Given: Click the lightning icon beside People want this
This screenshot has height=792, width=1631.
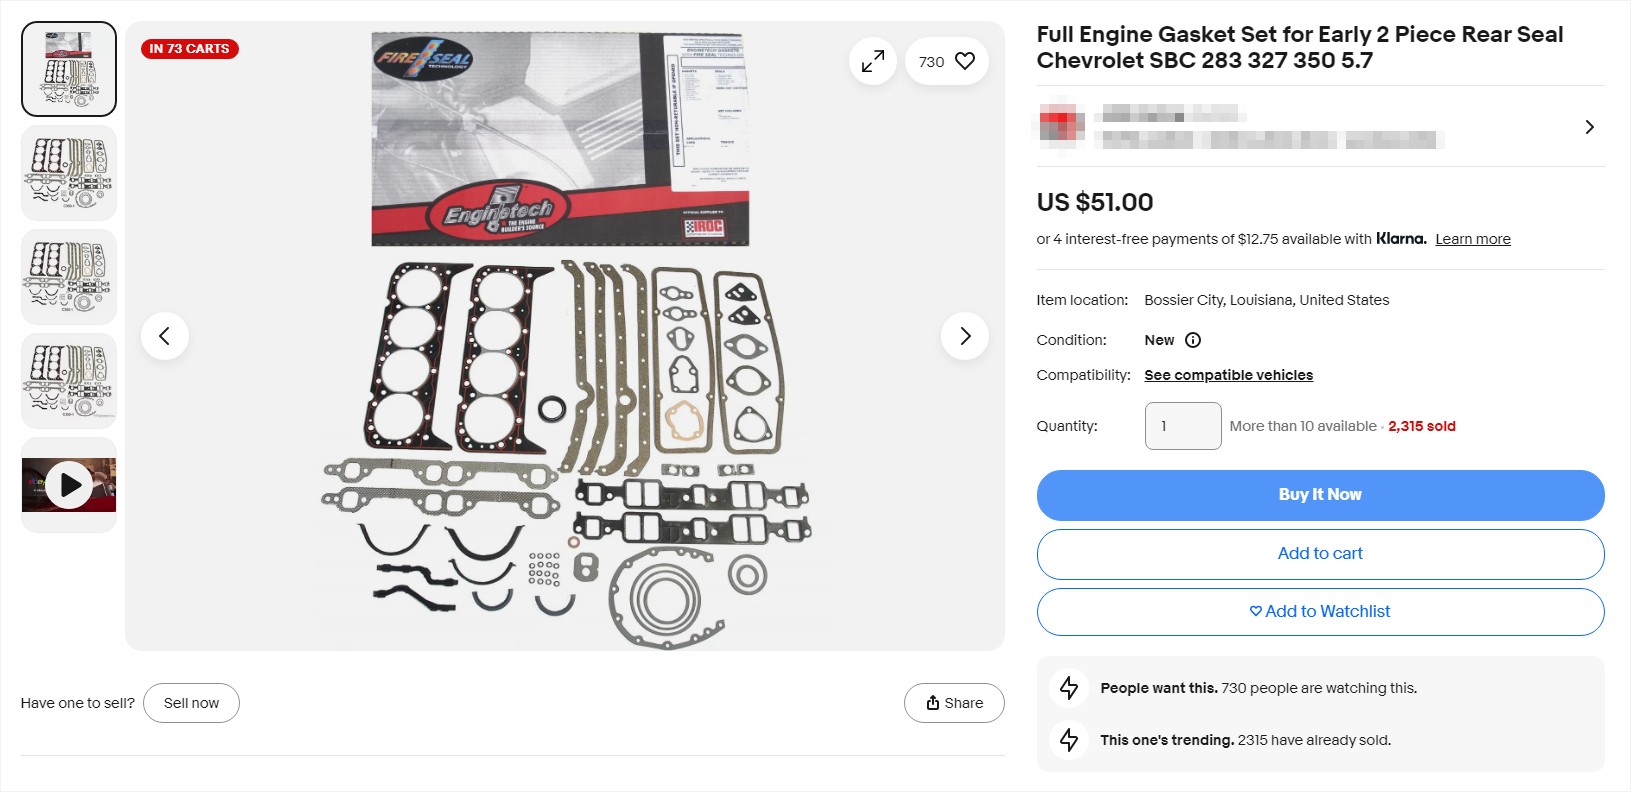Looking at the screenshot, I should click(1070, 688).
